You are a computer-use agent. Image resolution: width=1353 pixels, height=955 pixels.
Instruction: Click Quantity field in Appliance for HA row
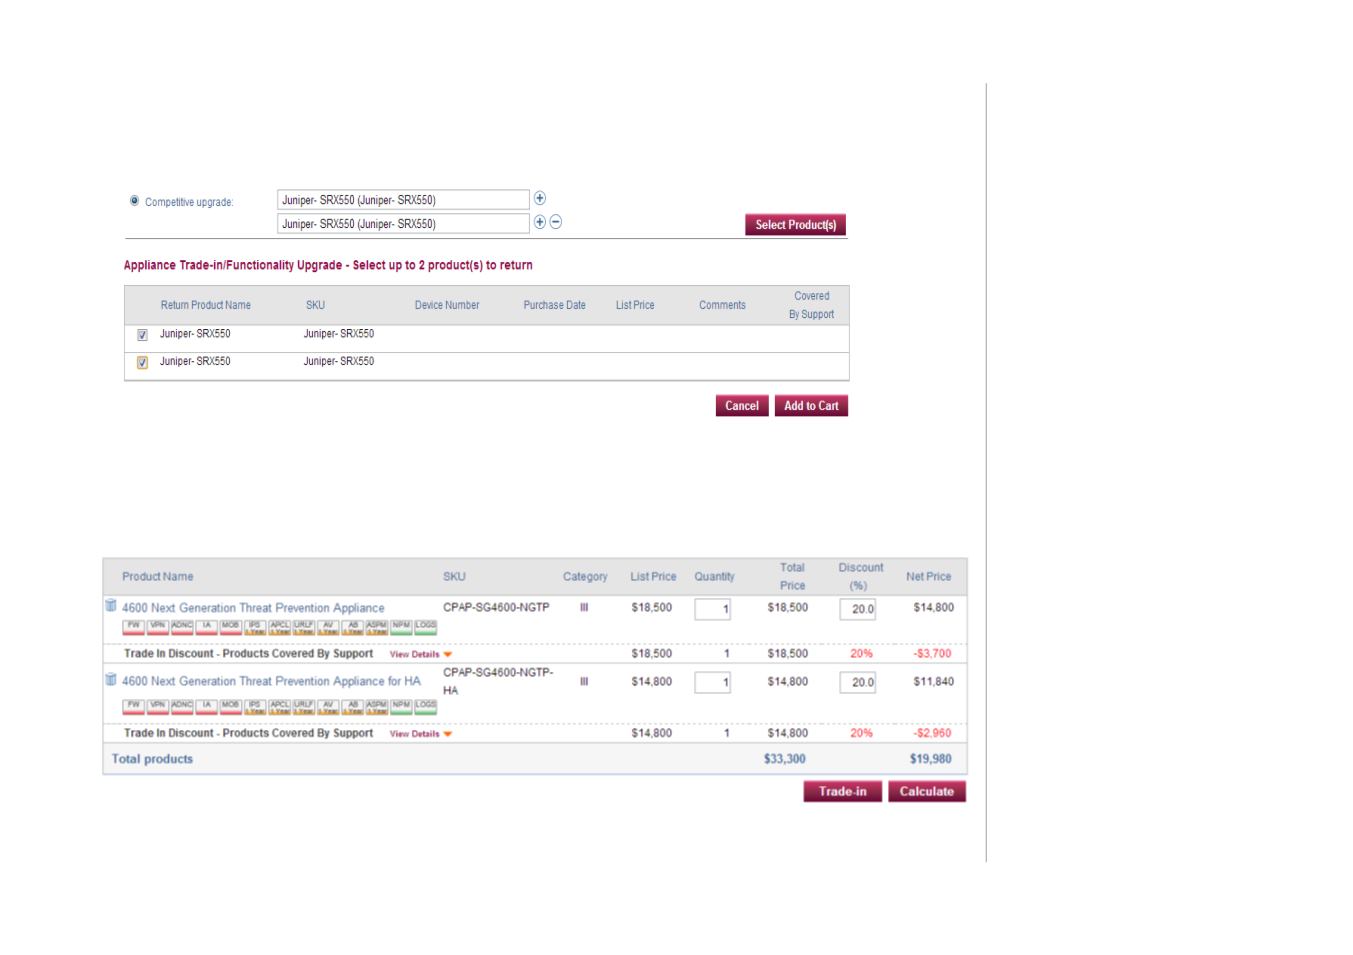coord(712,683)
